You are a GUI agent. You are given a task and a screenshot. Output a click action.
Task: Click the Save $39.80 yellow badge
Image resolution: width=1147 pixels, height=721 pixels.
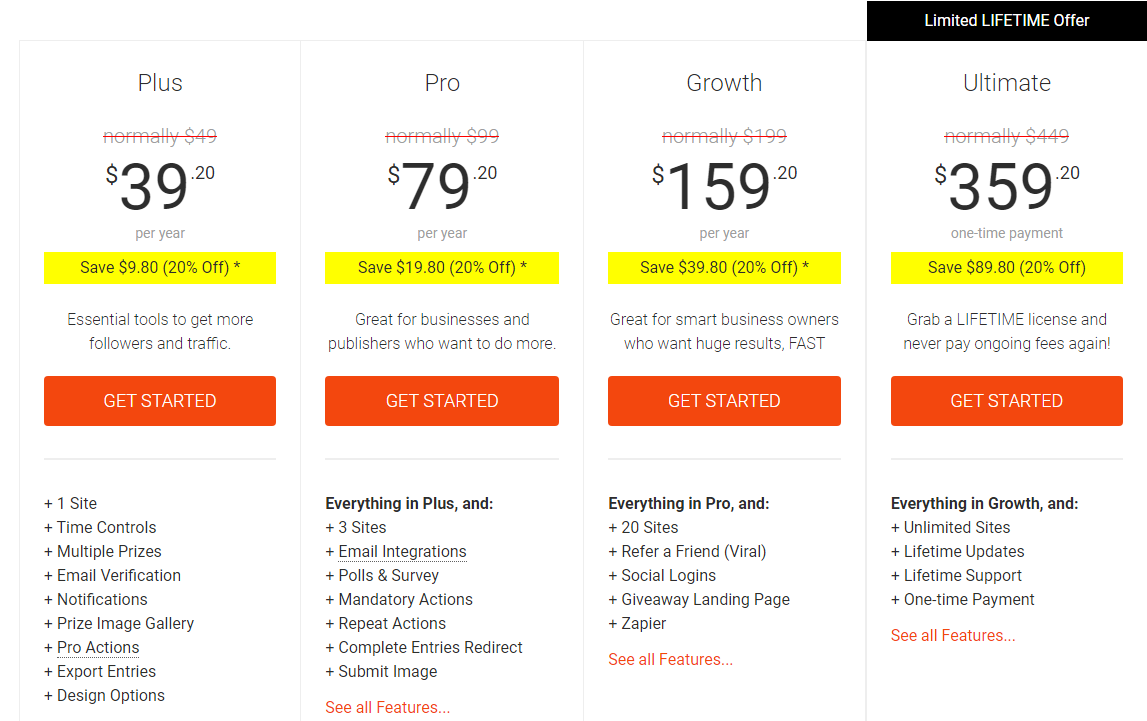724,267
